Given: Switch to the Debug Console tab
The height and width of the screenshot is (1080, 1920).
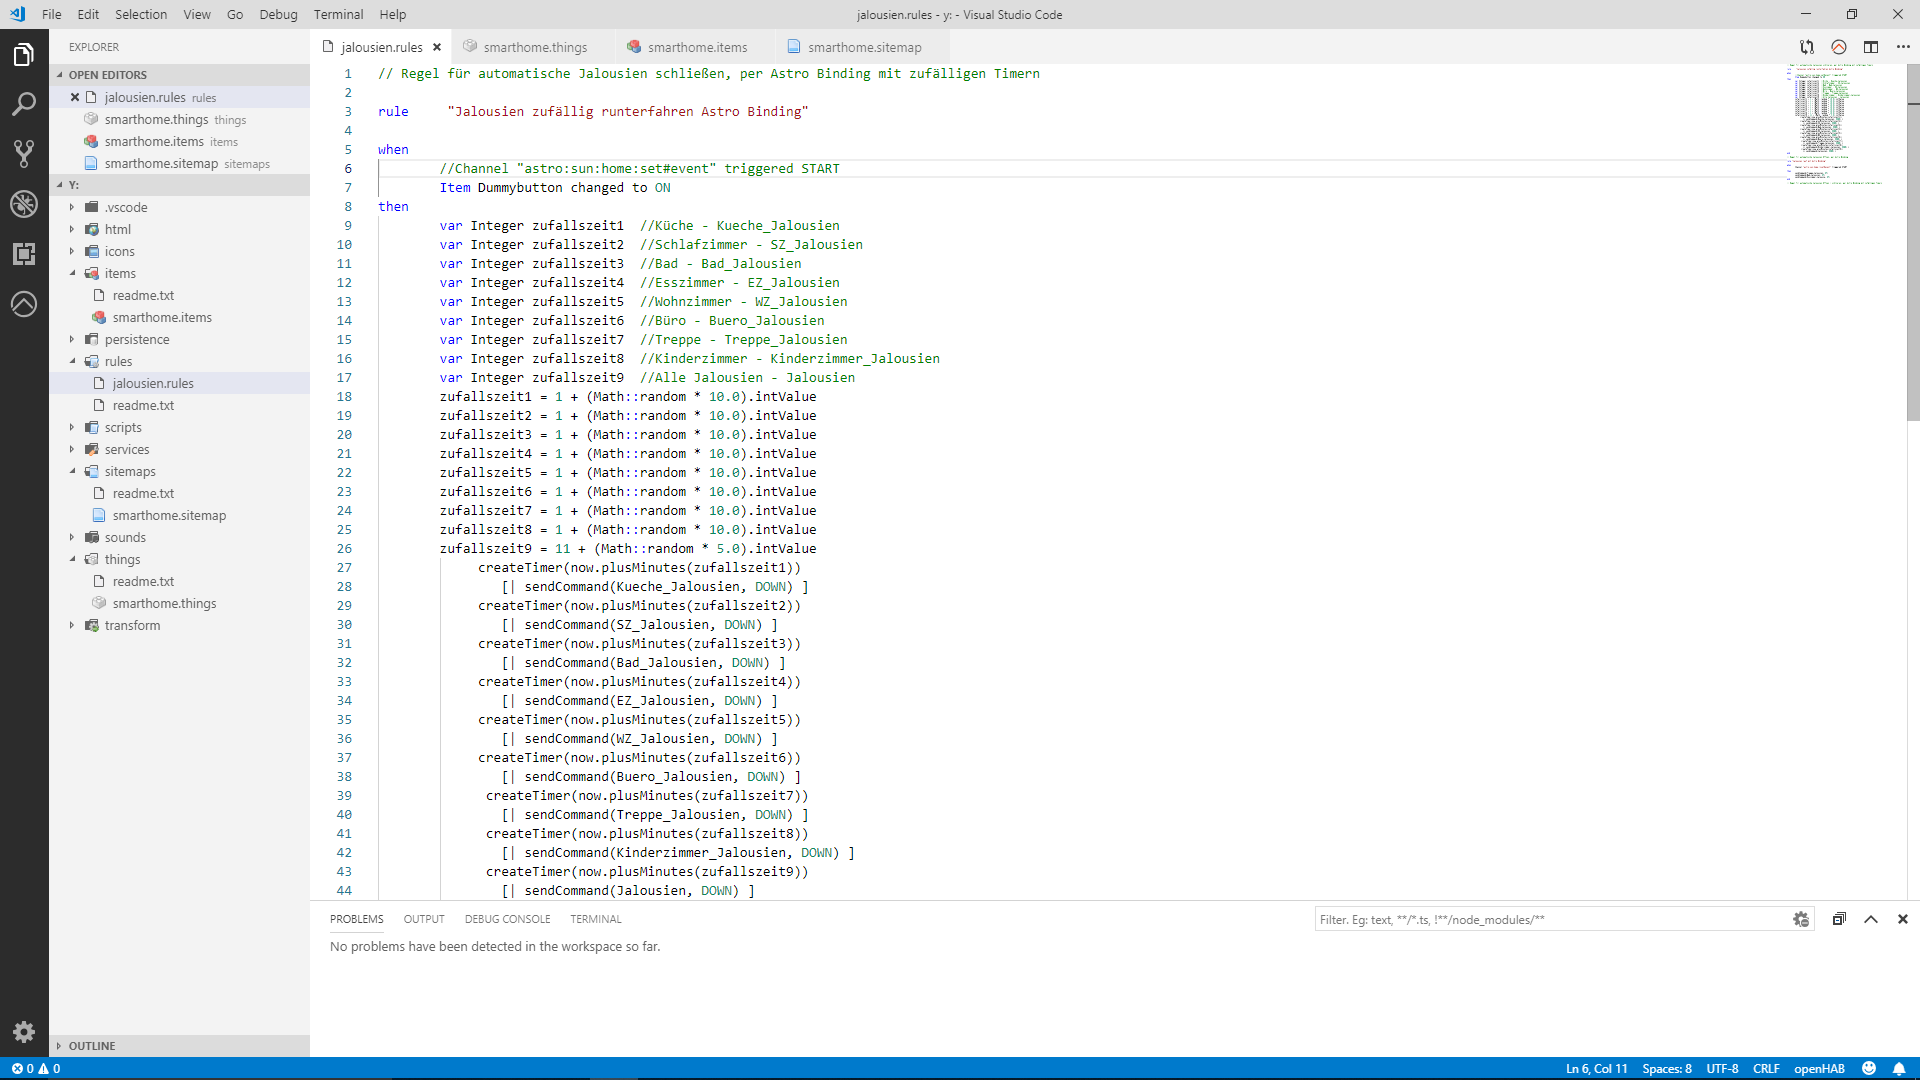Looking at the screenshot, I should 507,919.
